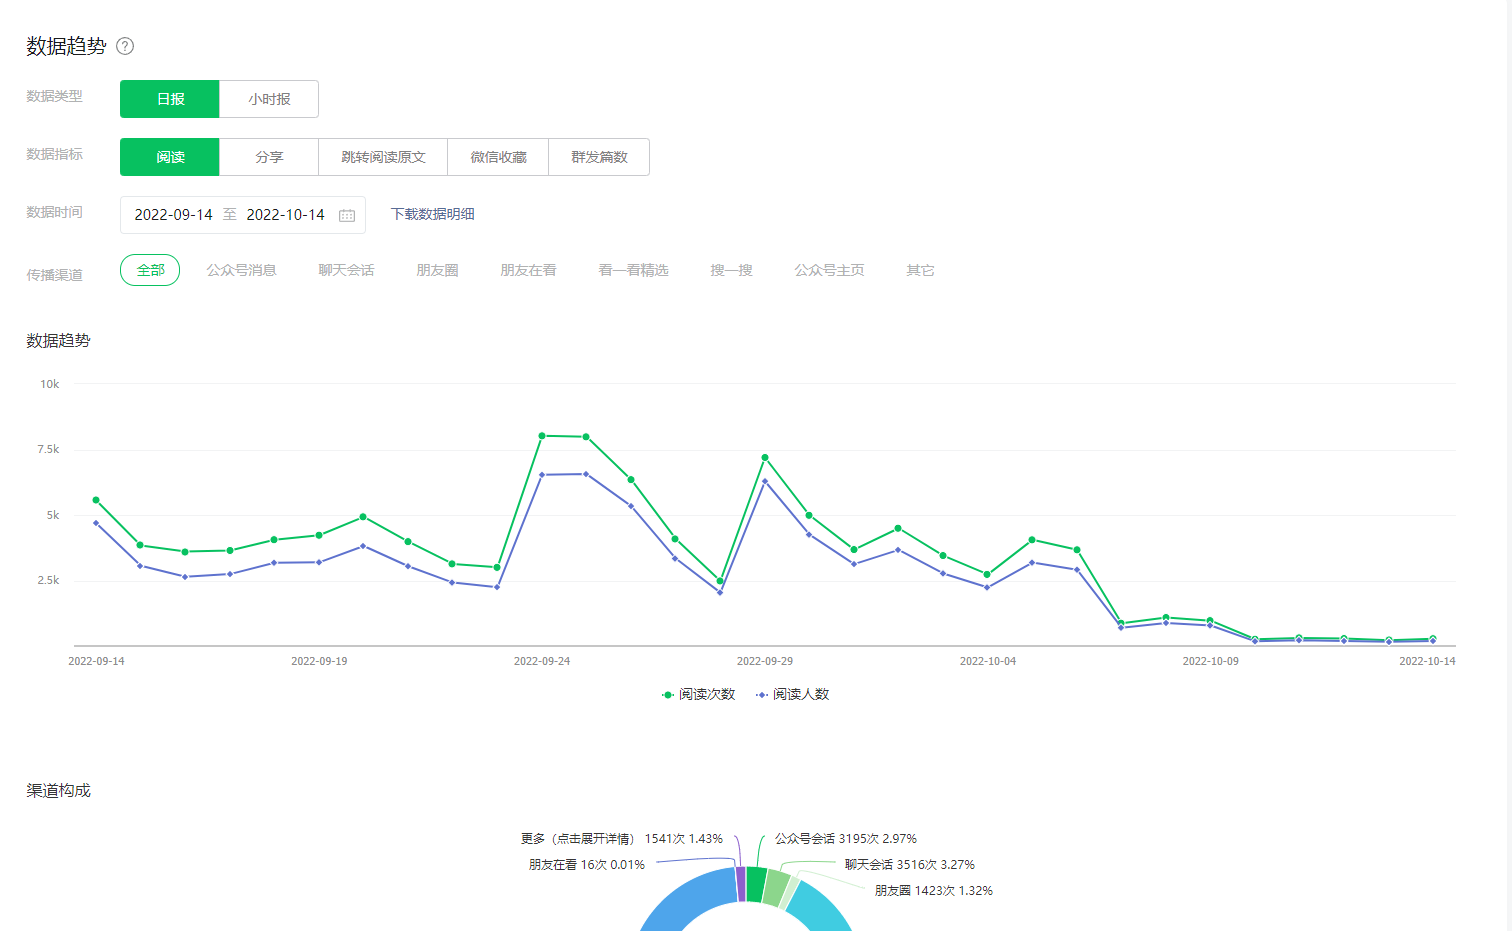Click the 朋友圈 1423次 pie label
This screenshot has width=1512, height=931.
pos(934,891)
